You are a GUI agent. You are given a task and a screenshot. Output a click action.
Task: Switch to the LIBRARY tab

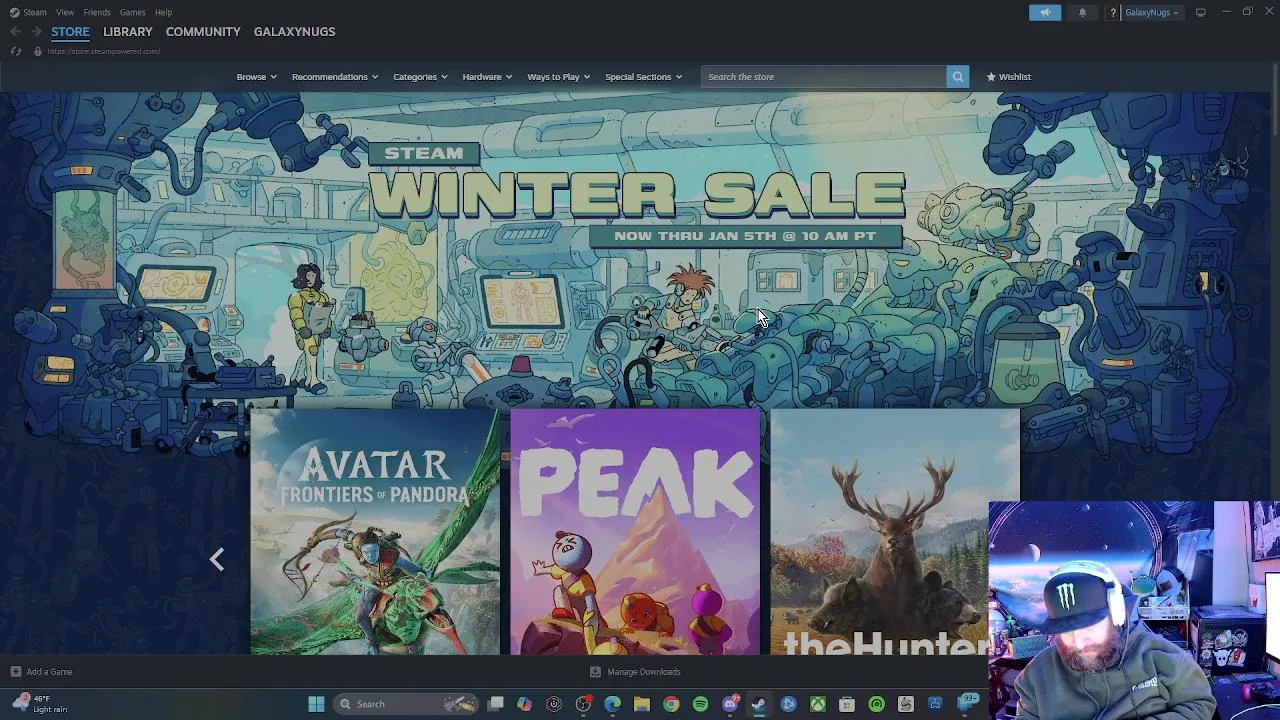[x=128, y=32]
